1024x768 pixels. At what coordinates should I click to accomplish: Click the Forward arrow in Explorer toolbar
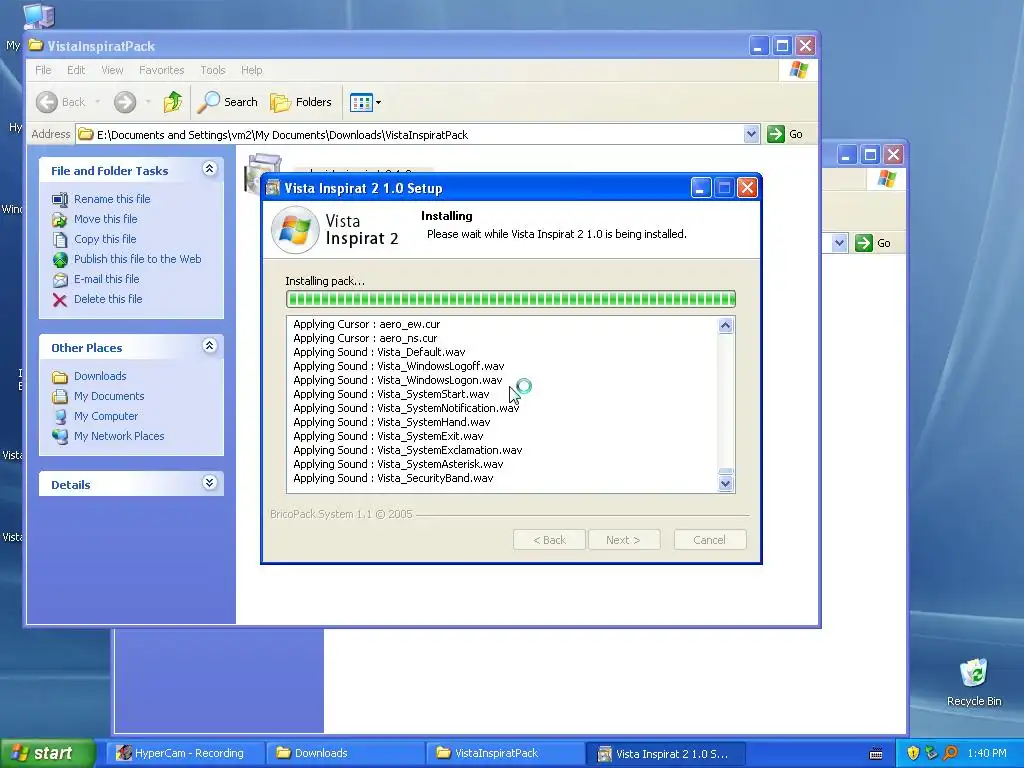(x=125, y=102)
